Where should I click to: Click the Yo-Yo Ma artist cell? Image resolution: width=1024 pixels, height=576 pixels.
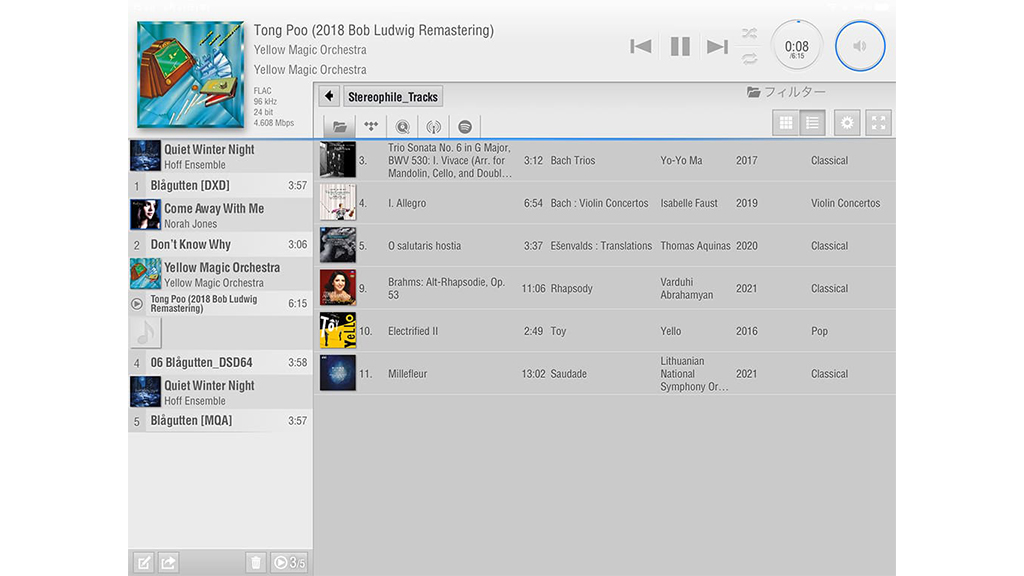click(681, 161)
